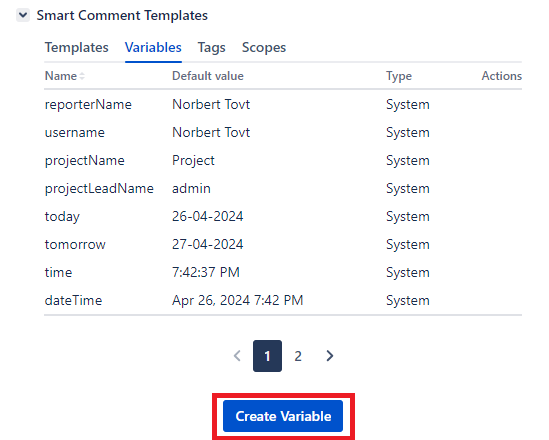Image resolution: width=549 pixels, height=440 pixels.
Task: Click the Name column header
Action: (x=61, y=76)
